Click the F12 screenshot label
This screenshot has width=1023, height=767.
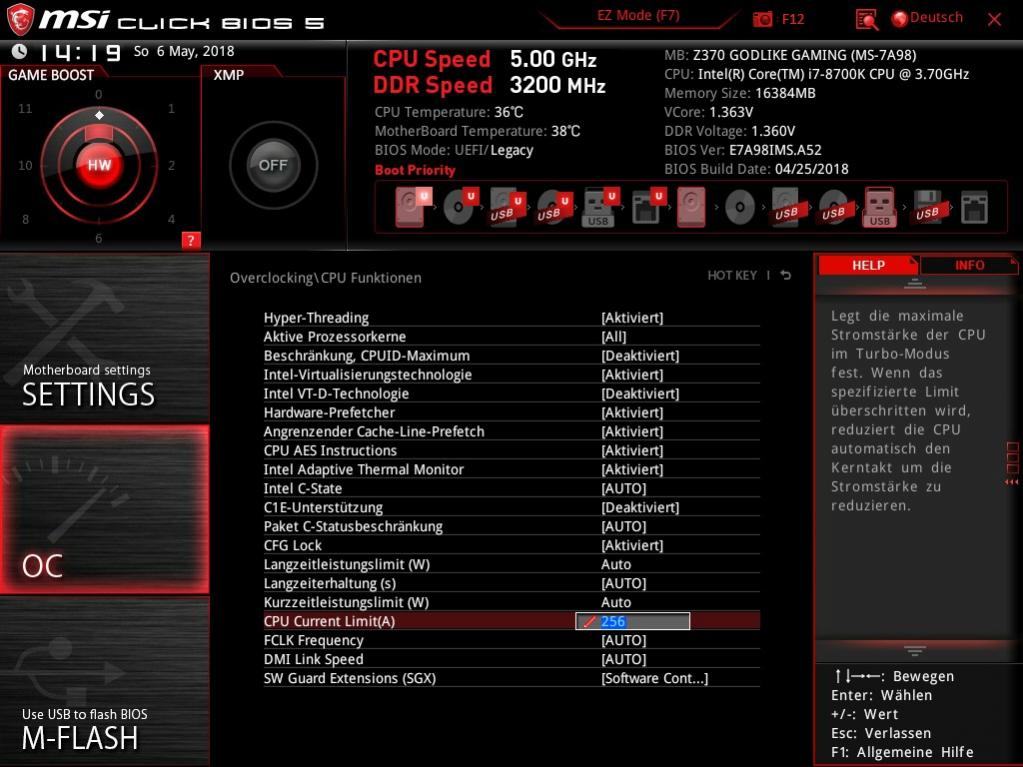pyautogui.click(x=793, y=19)
